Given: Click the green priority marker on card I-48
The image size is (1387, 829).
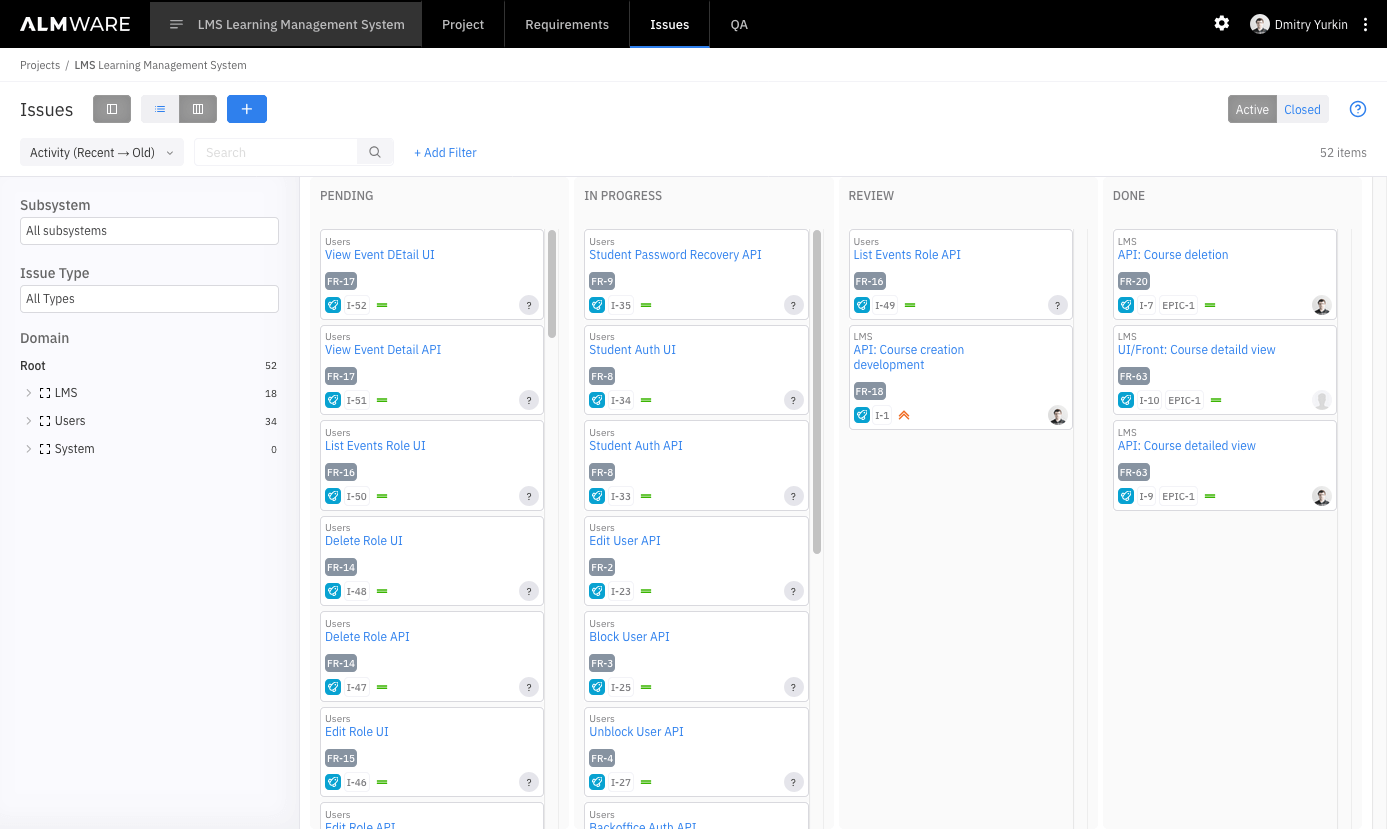Looking at the screenshot, I should pyautogui.click(x=382, y=591).
